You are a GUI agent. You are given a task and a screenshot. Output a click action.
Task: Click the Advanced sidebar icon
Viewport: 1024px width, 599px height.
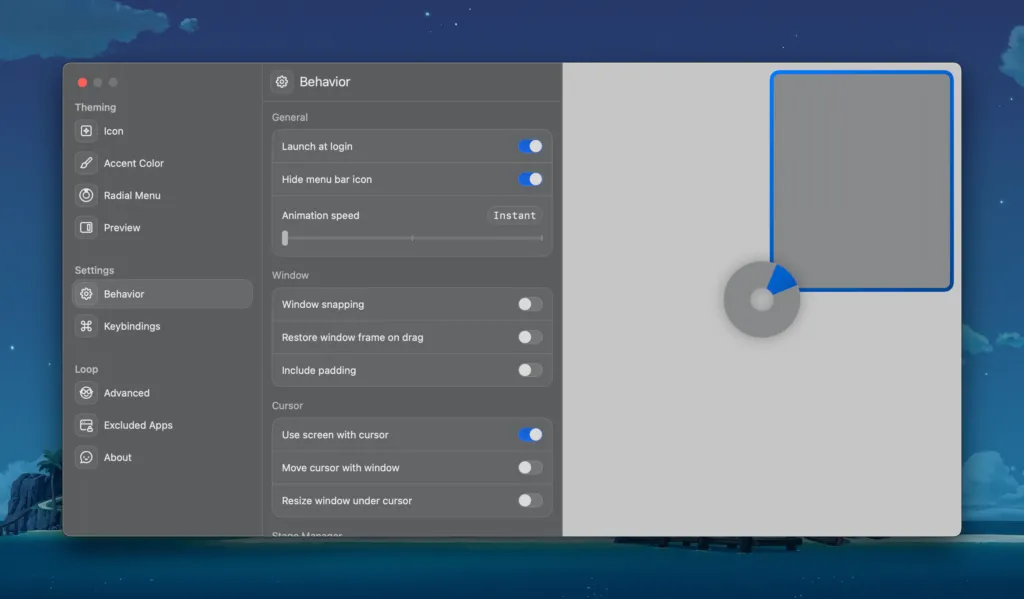point(86,393)
